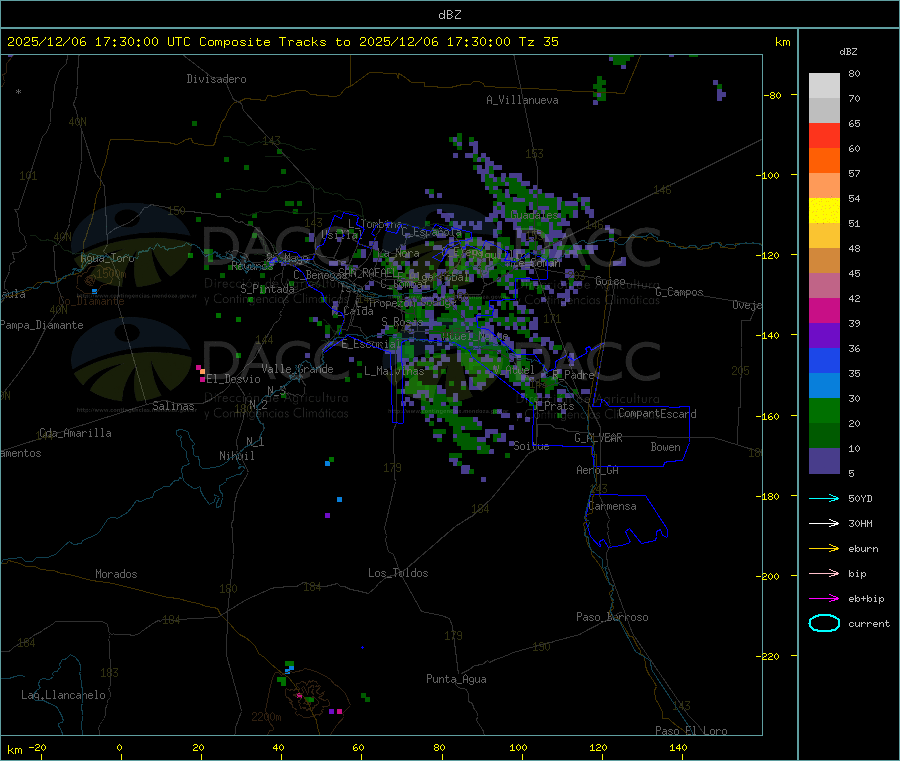Click the 'Paso_Barroso' map label
Image resolution: width=900 pixels, height=761 pixels.
tap(612, 617)
